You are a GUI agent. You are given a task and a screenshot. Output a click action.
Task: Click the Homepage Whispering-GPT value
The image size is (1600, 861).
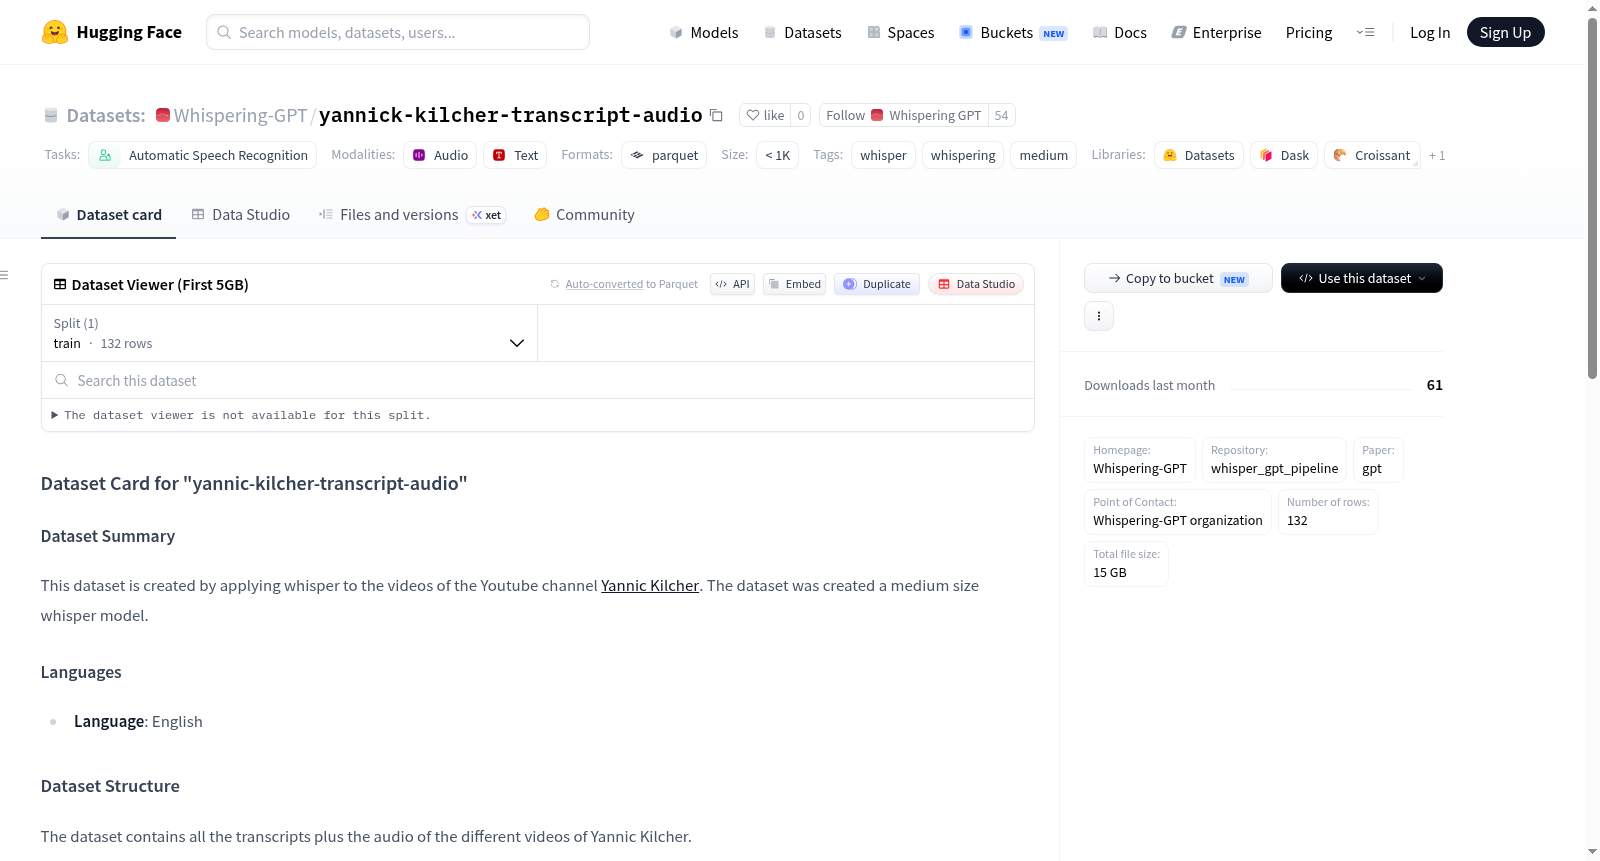(x=1140, y=468)
